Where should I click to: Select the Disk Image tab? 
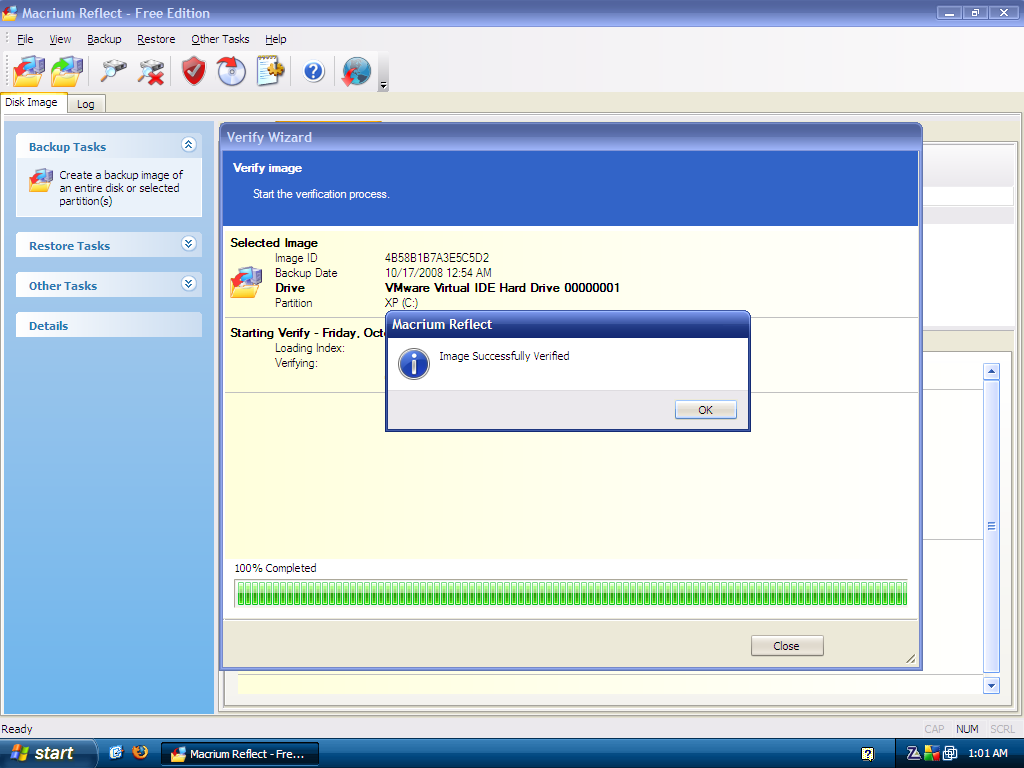pos(33,103)
